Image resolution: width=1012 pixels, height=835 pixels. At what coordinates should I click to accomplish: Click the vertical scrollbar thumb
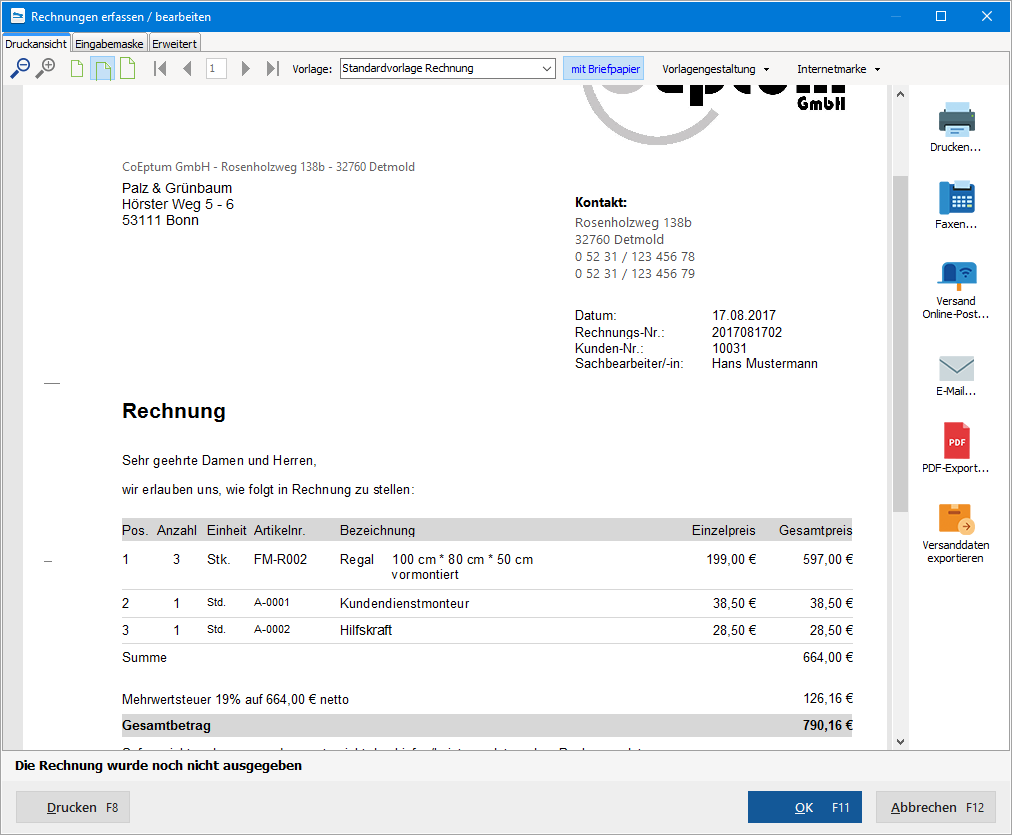[900, 343]
